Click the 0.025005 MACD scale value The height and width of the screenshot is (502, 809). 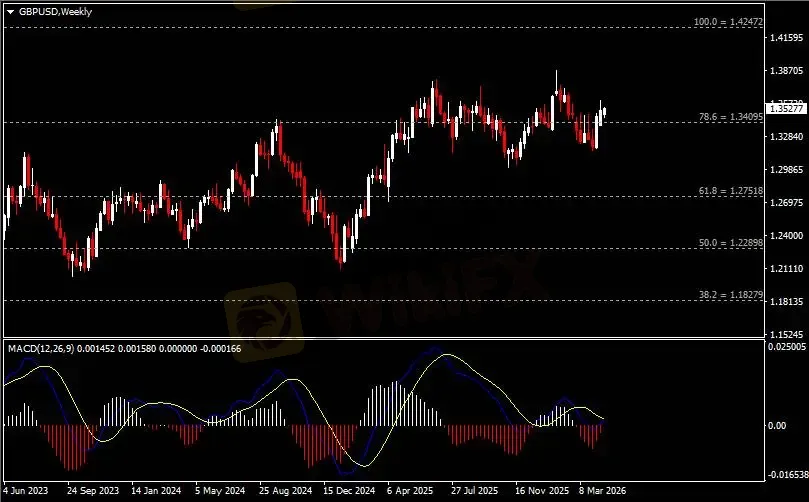(787, 347)
